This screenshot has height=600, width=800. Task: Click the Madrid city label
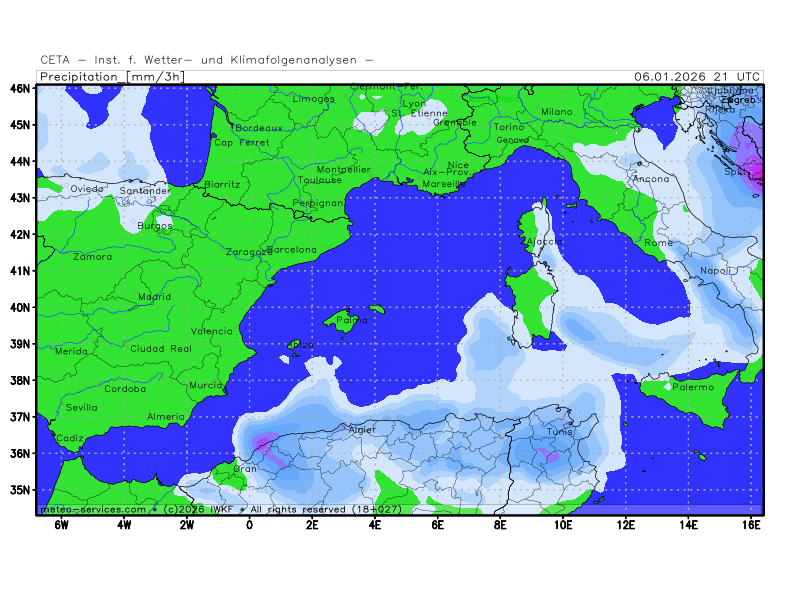[154, 297]
